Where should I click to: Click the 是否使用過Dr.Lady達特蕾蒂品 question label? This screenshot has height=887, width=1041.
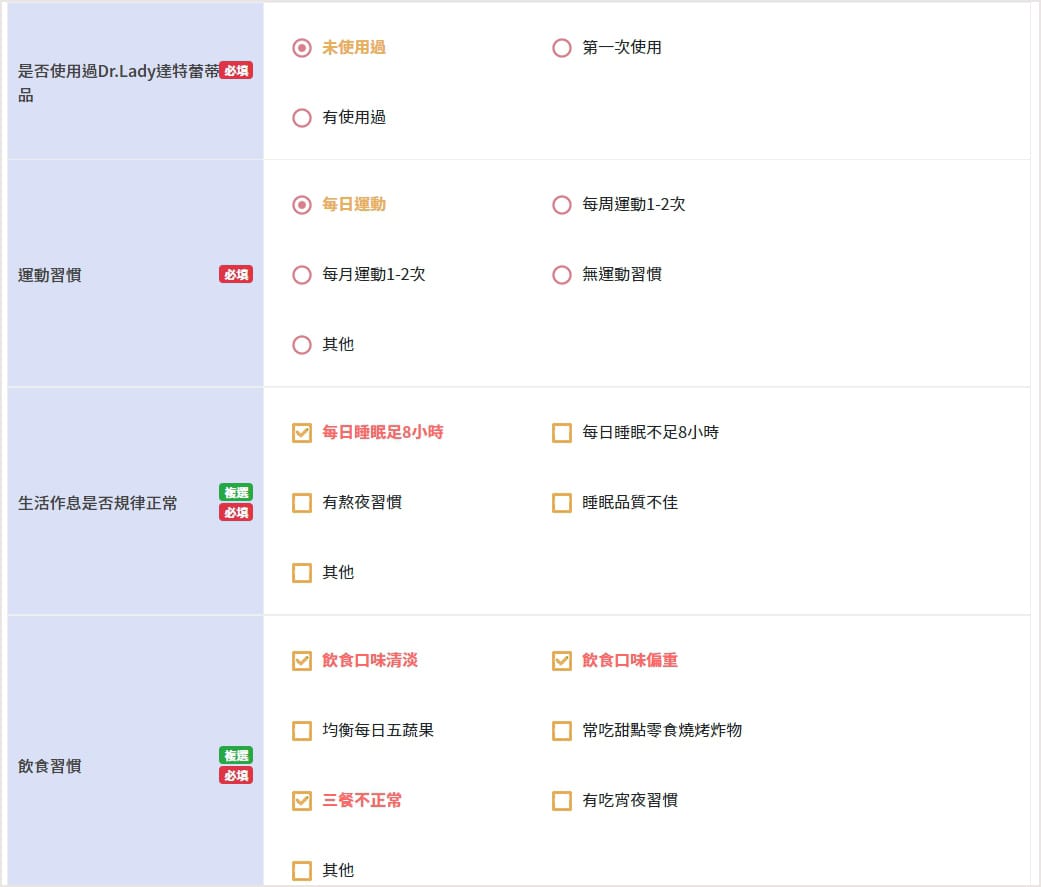point(118,83)
